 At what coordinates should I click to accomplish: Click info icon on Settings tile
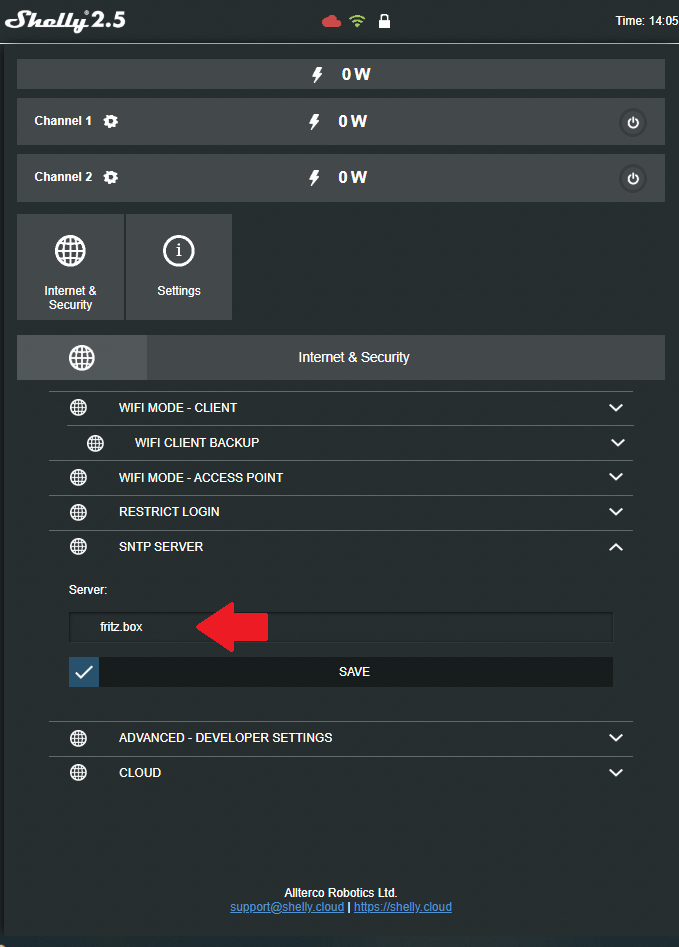pyautogui.click(x=179, y=250)
